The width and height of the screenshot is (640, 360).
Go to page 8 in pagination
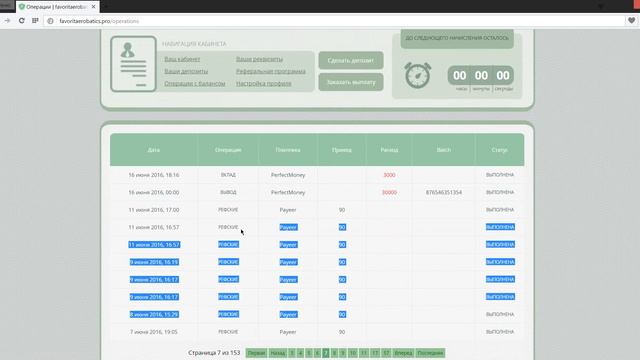(334, 353)
